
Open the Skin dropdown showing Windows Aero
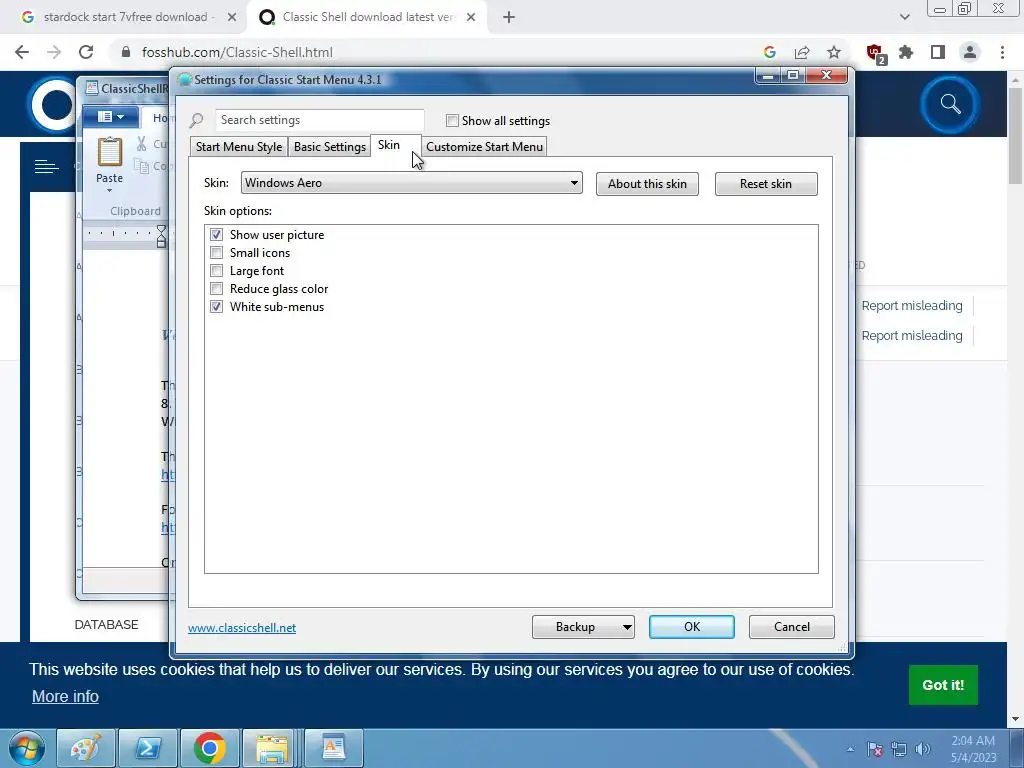411,183
